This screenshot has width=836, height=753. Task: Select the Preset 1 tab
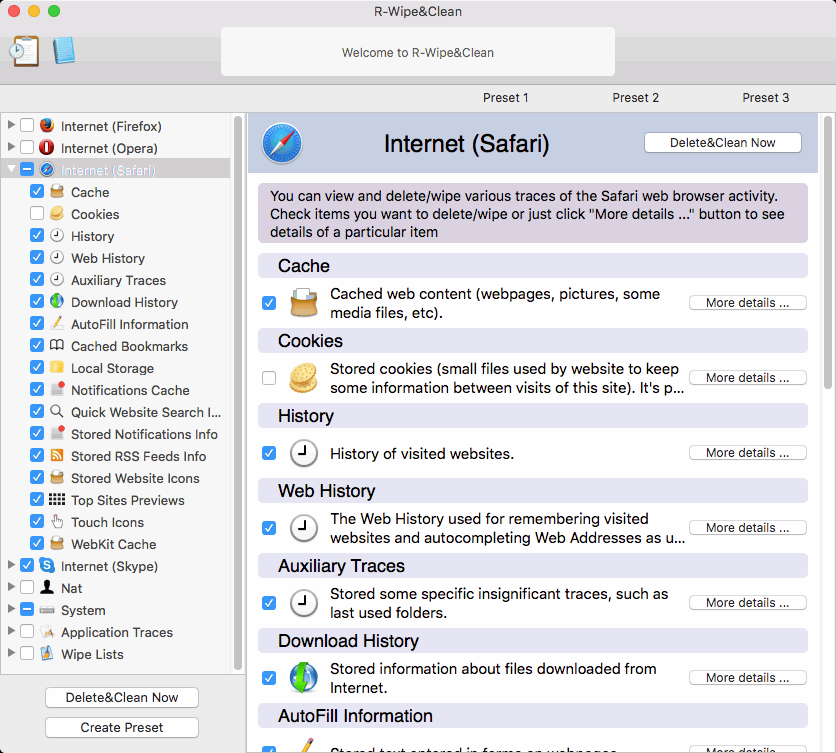pos(505,98)
